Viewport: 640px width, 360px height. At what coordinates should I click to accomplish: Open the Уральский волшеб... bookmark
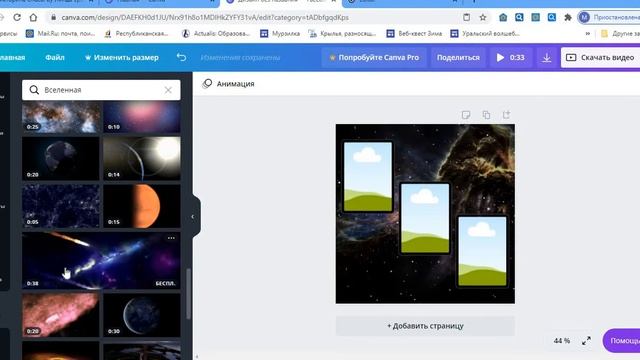[x=485, y=33]
